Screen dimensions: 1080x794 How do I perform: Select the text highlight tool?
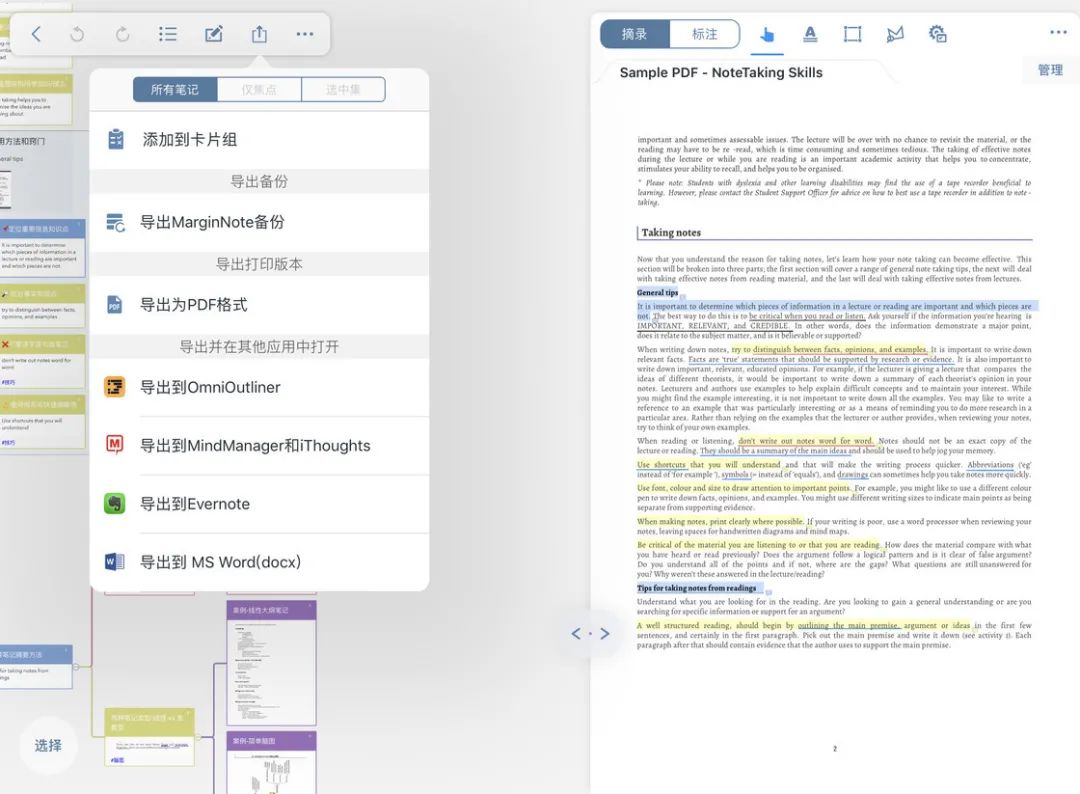810,34
